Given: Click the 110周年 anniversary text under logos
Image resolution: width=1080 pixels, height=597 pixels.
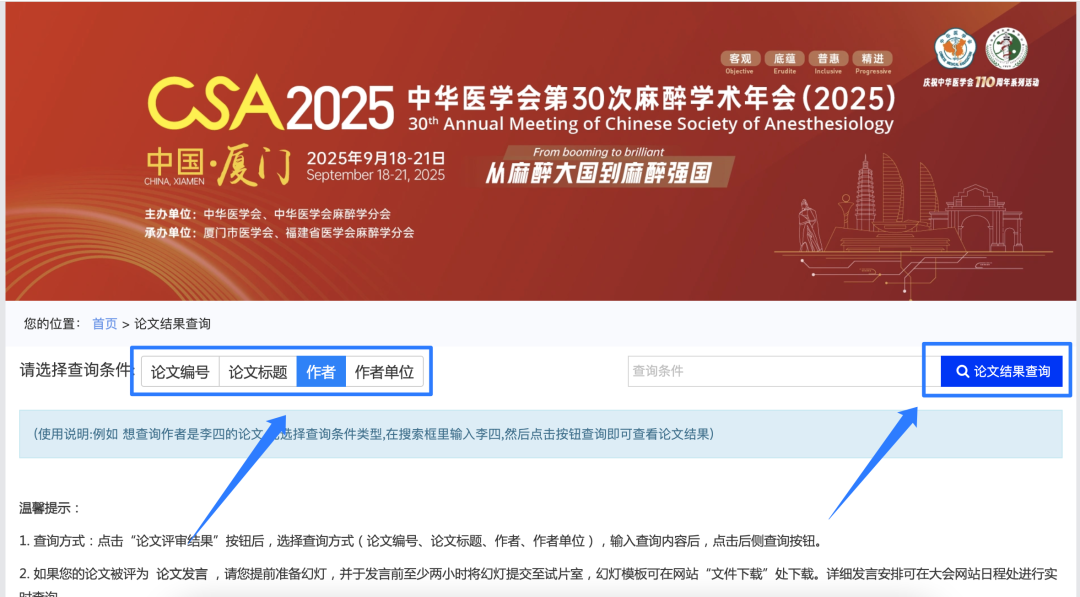Looking at the screenshot, I should 981,82.
